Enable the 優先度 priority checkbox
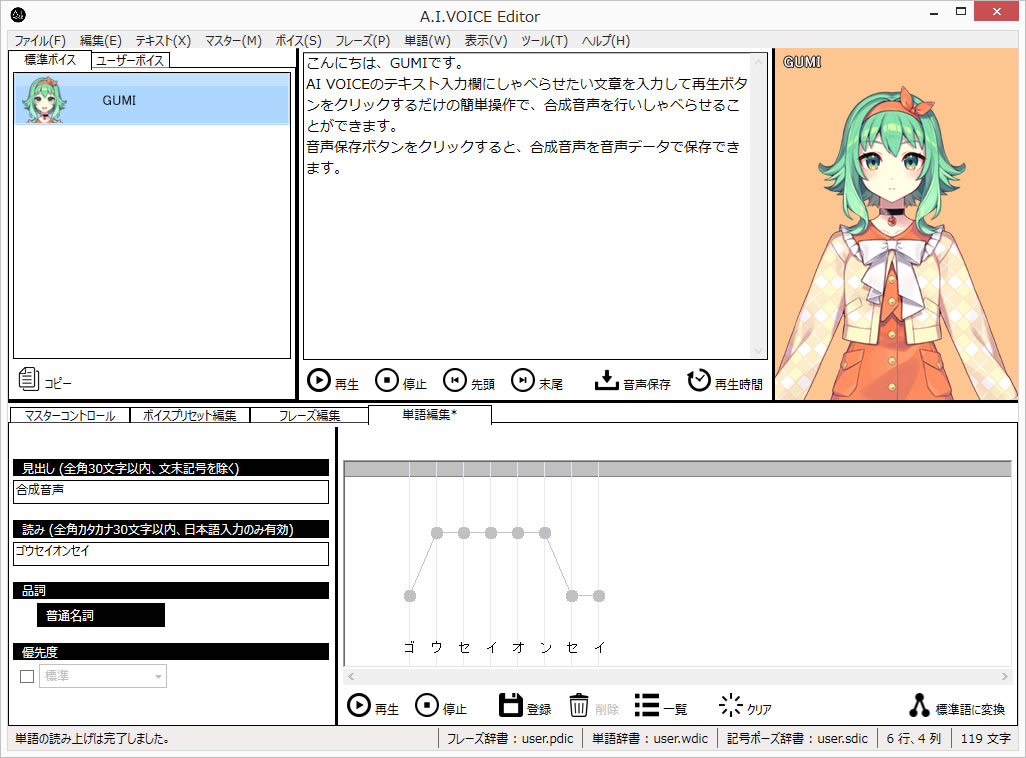Screen dimensions: 1026x758 tap(27, 677)
